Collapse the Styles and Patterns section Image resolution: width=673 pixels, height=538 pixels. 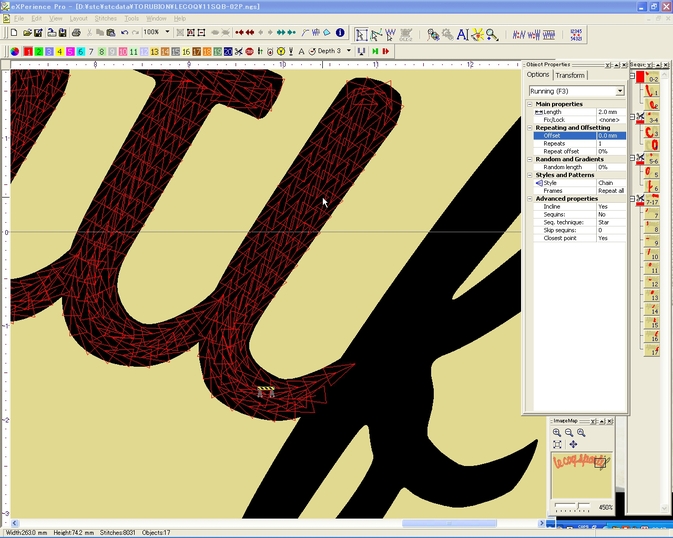(530, 175)
